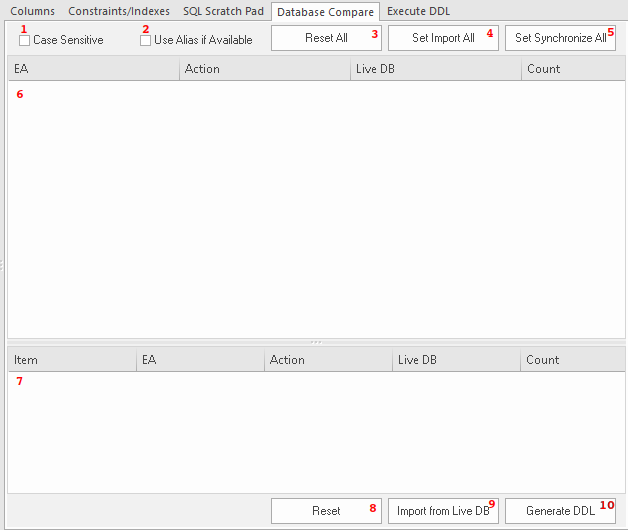Click the Action header in upper list
This screenshot has height=530, width=628.
[x=264, y=69]
